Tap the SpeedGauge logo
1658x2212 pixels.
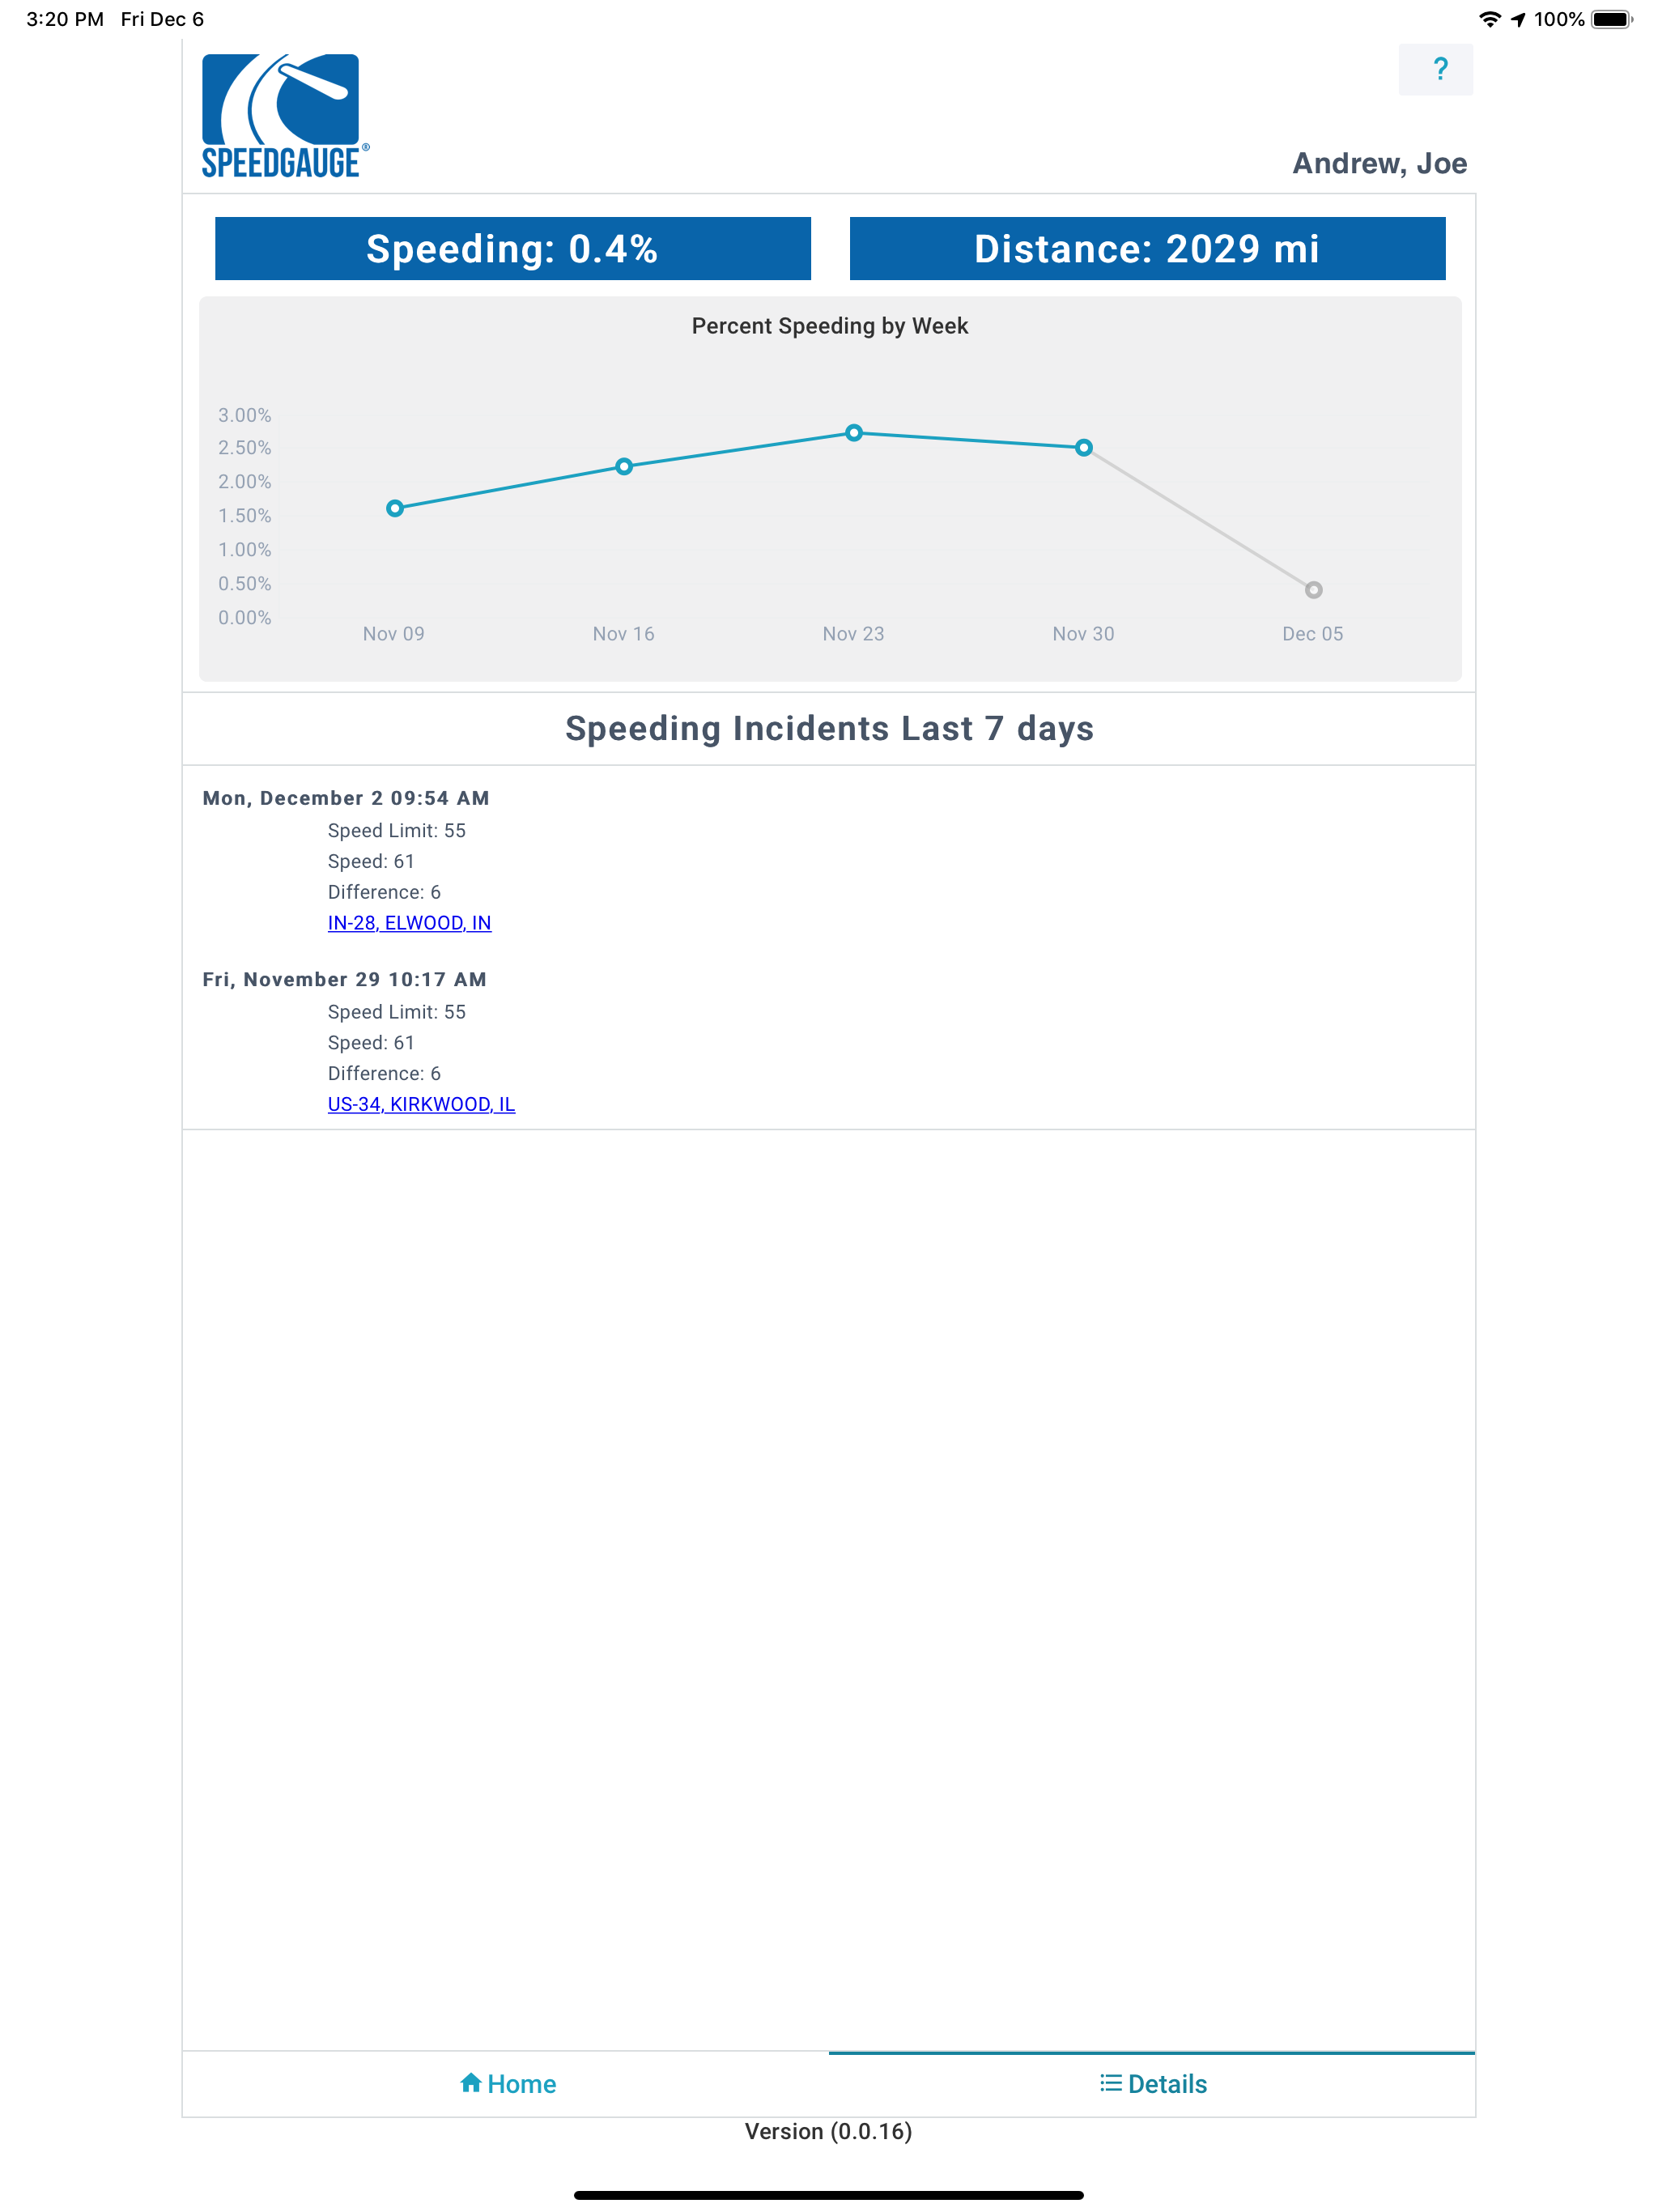tap(285, 116)
